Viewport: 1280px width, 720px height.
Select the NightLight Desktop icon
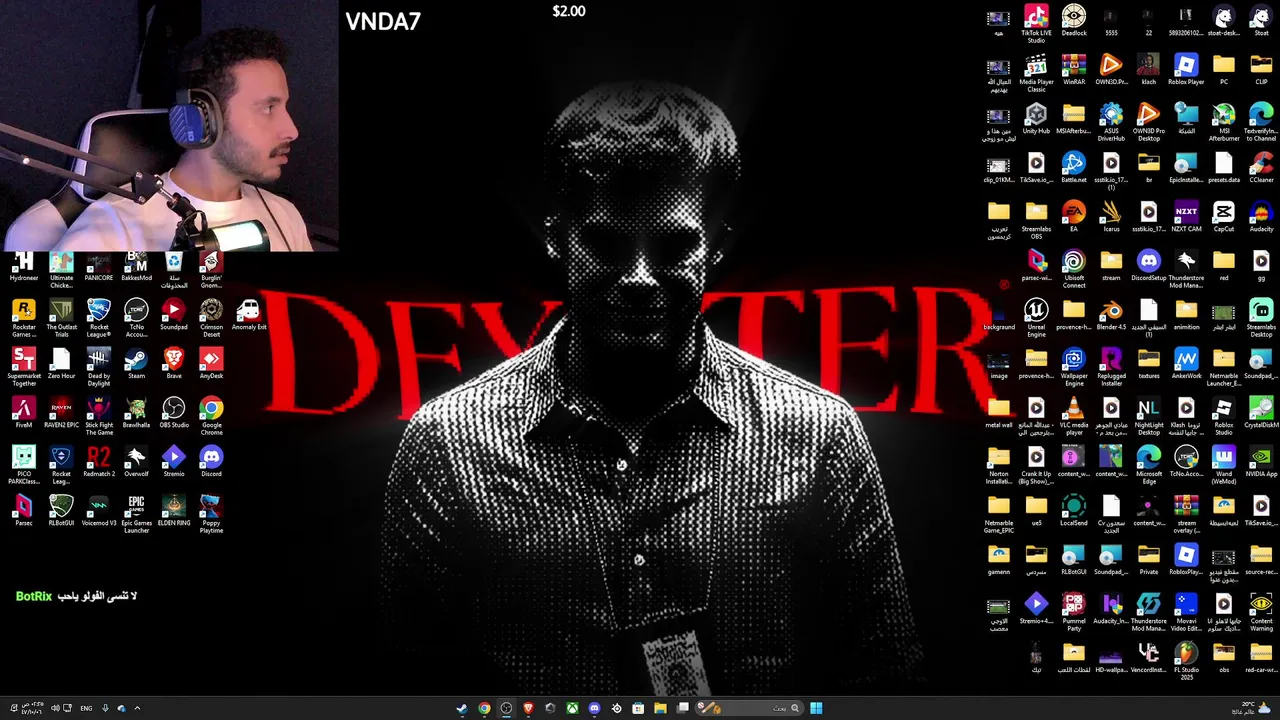[1149, 416]
